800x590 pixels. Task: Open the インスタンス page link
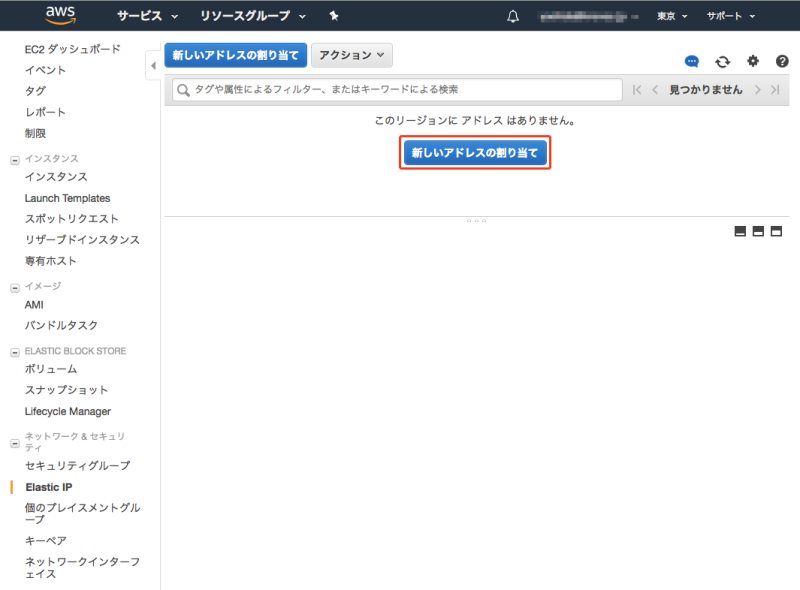56,177
